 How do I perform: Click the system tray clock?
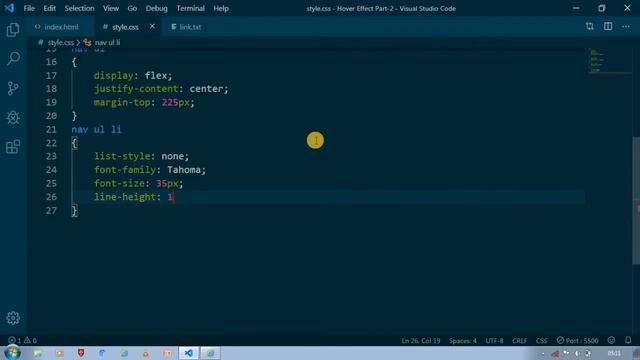614,353
